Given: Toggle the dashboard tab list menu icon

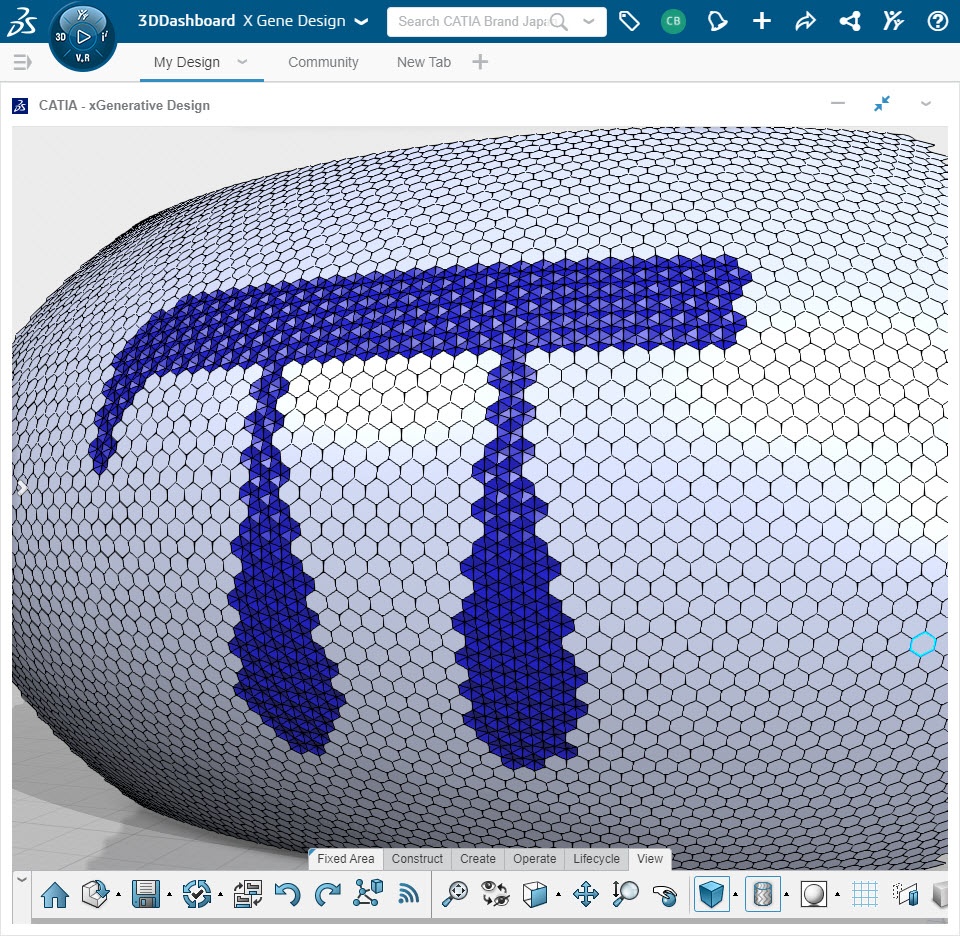Looking at the screenshot, I should [22, 62].
